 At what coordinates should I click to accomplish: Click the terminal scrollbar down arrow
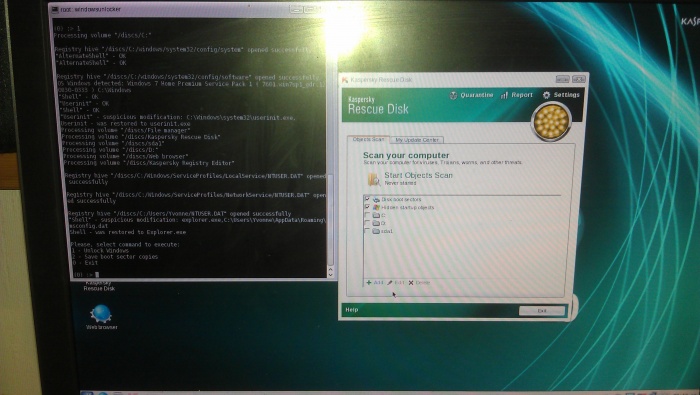[331, 274]
